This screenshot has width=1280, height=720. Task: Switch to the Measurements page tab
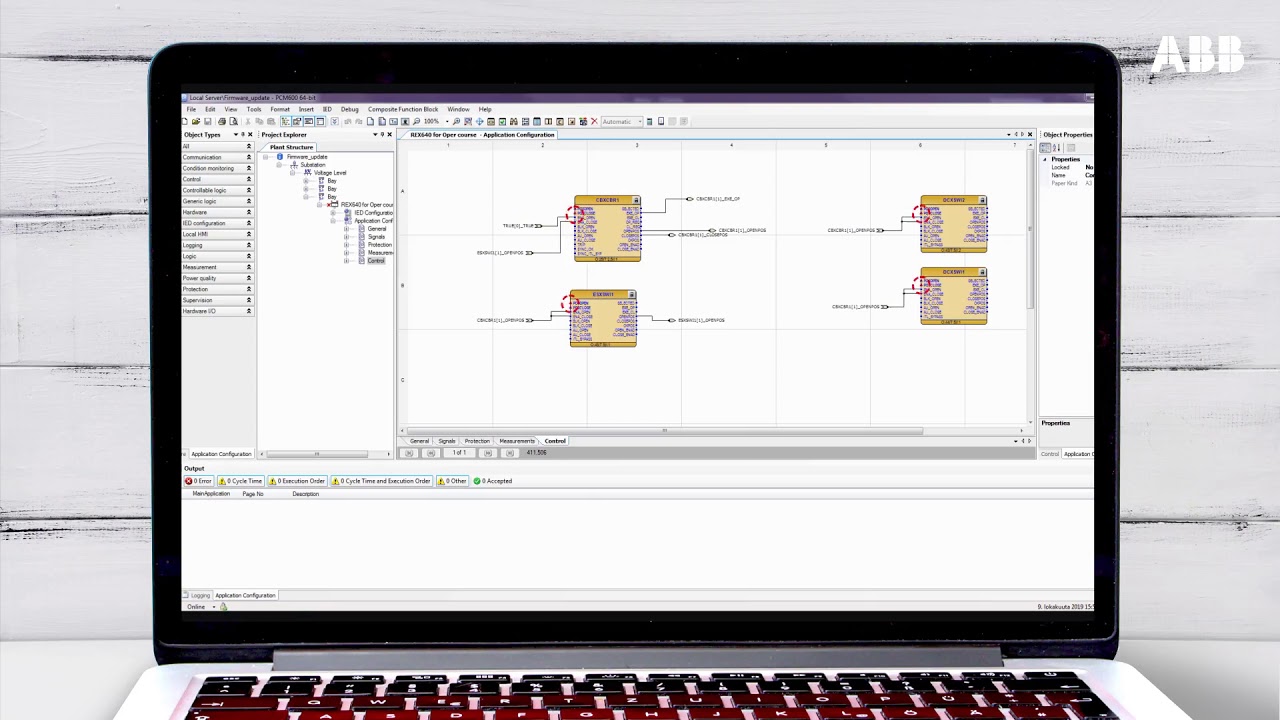[517, 441]
